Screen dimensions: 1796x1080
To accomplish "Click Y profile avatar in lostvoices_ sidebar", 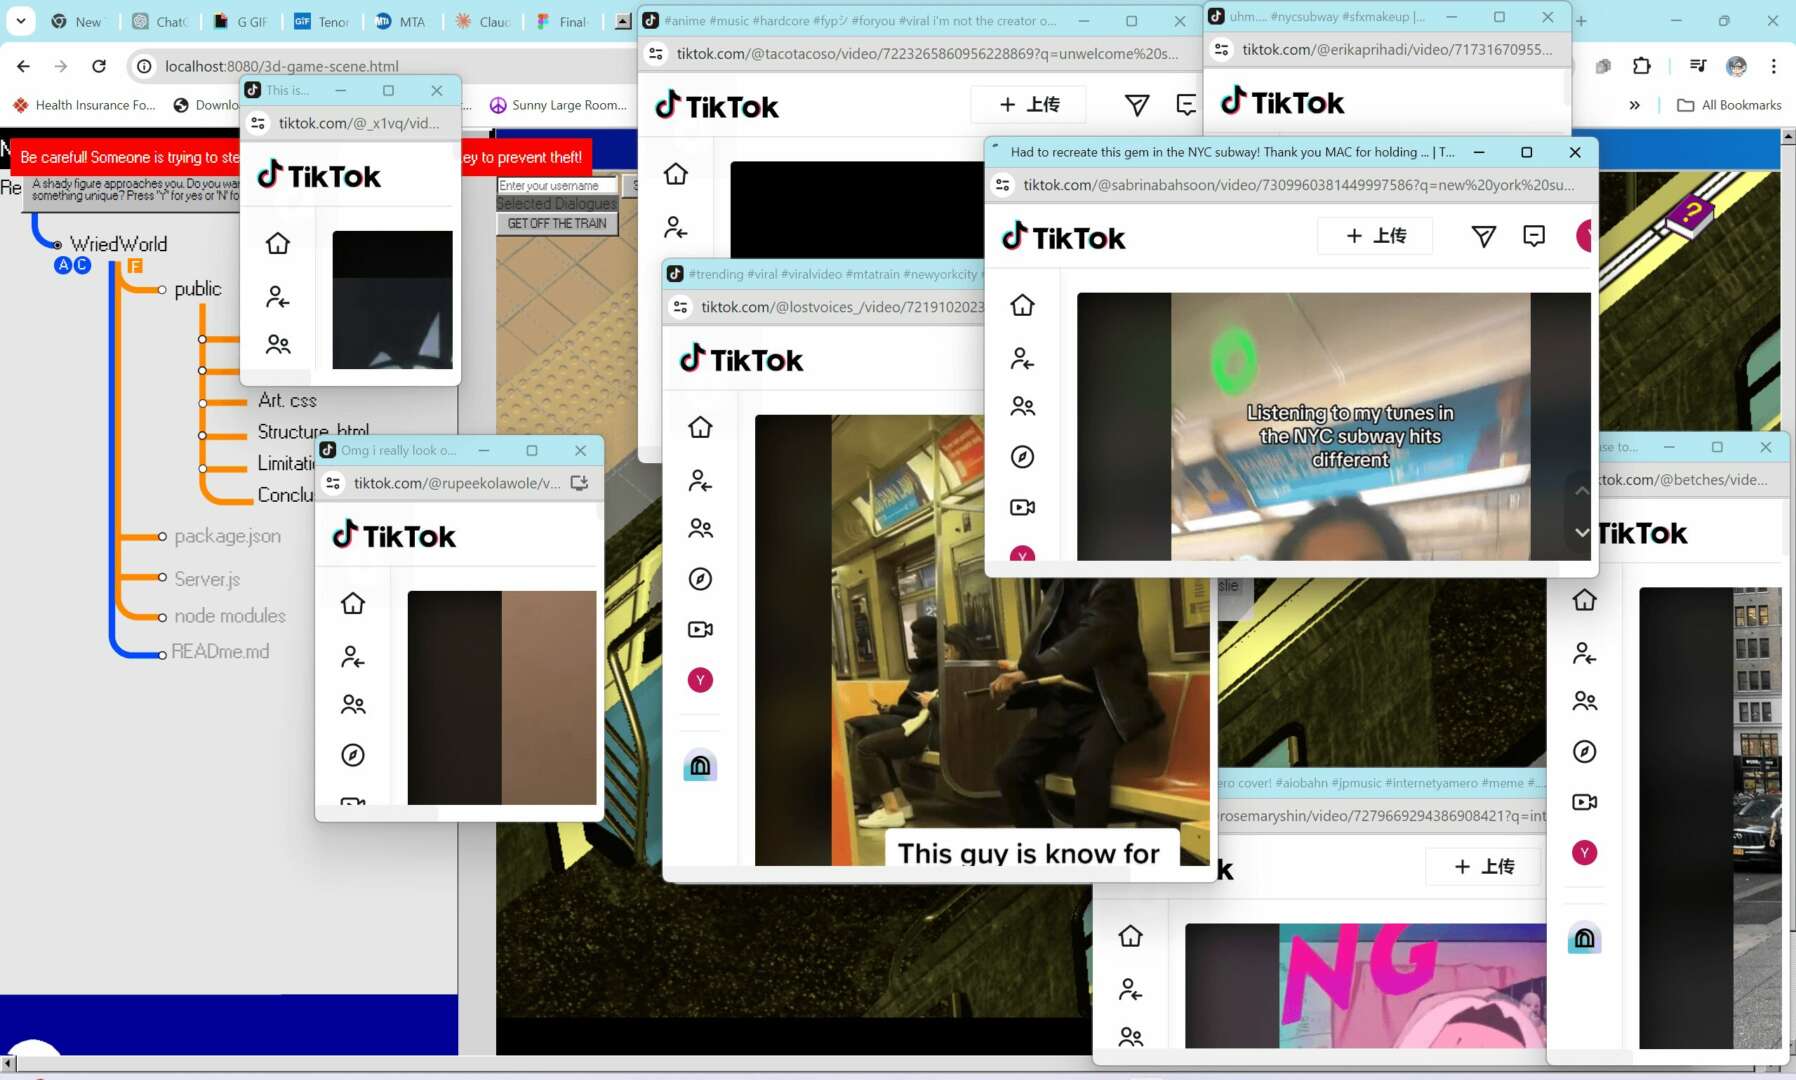I will point(700,680).
